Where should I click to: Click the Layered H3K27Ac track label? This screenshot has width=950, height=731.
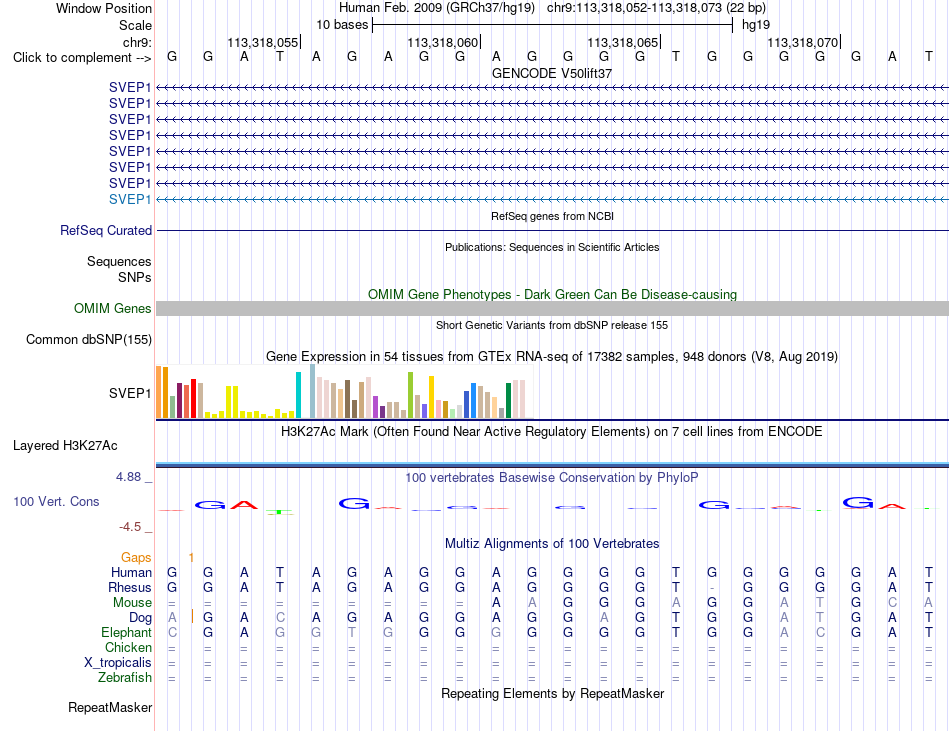[x=65, y=446]
